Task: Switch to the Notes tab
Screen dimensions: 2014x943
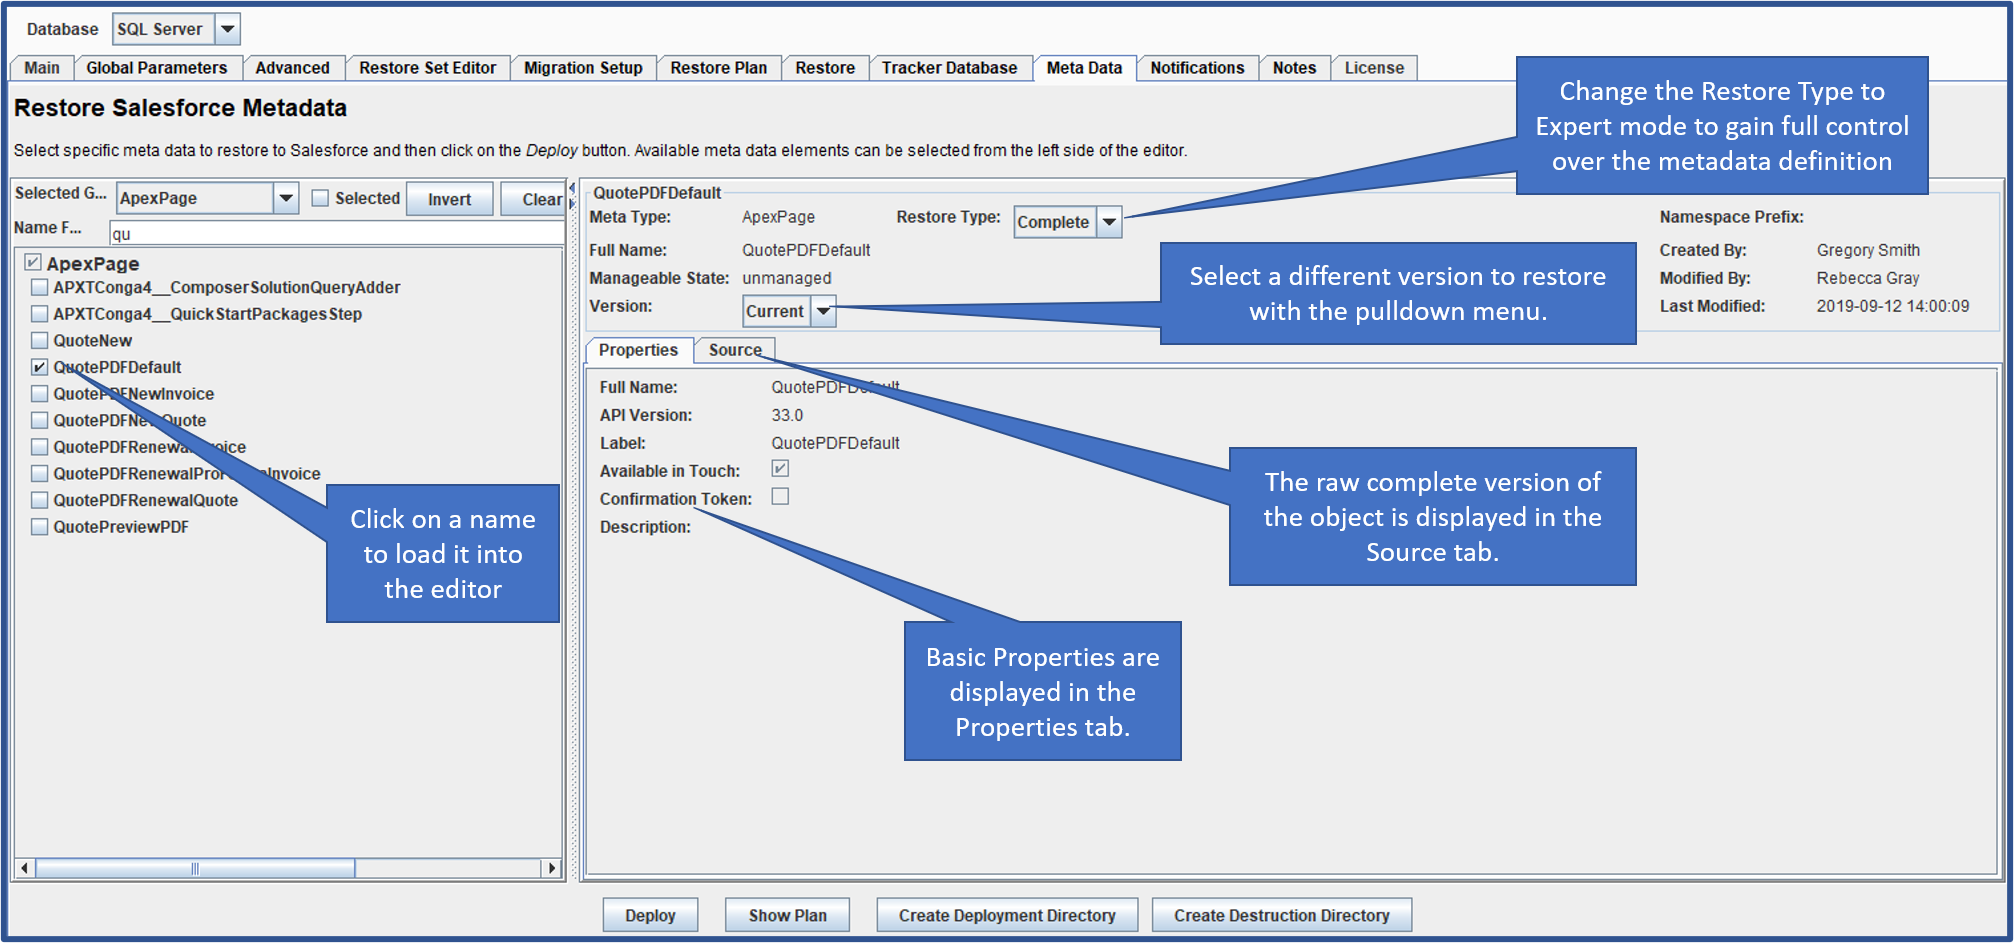Action: click(x=1294, y=68)
